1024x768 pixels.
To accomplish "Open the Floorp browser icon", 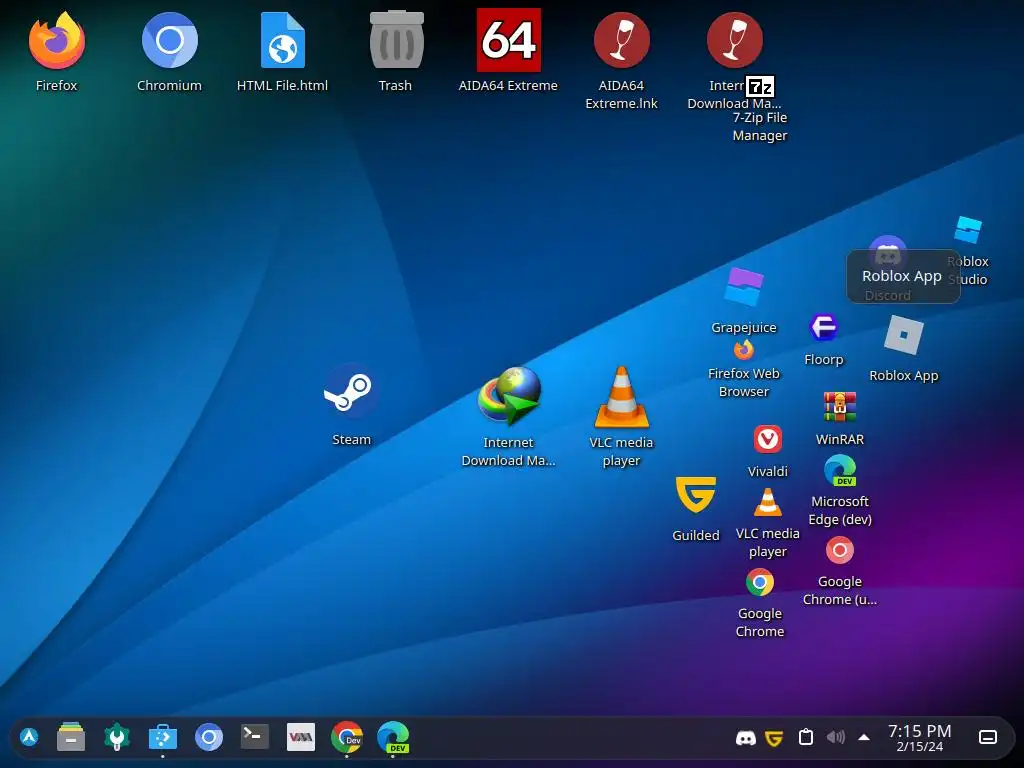I will point(824,327).
